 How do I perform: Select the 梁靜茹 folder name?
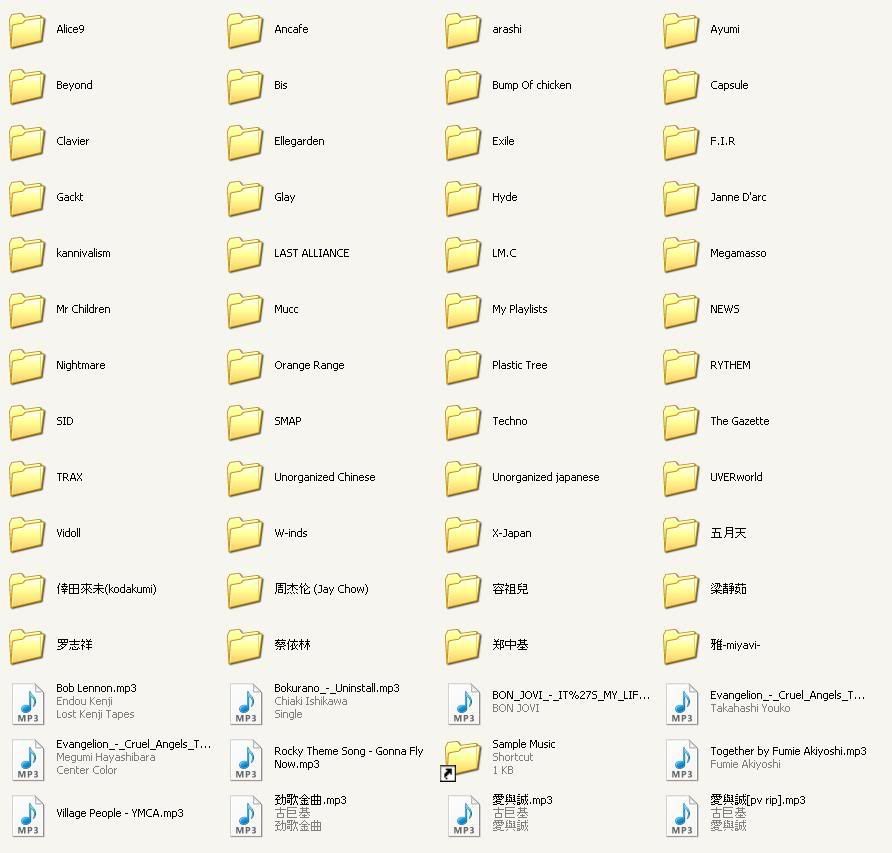coord(728,589)
